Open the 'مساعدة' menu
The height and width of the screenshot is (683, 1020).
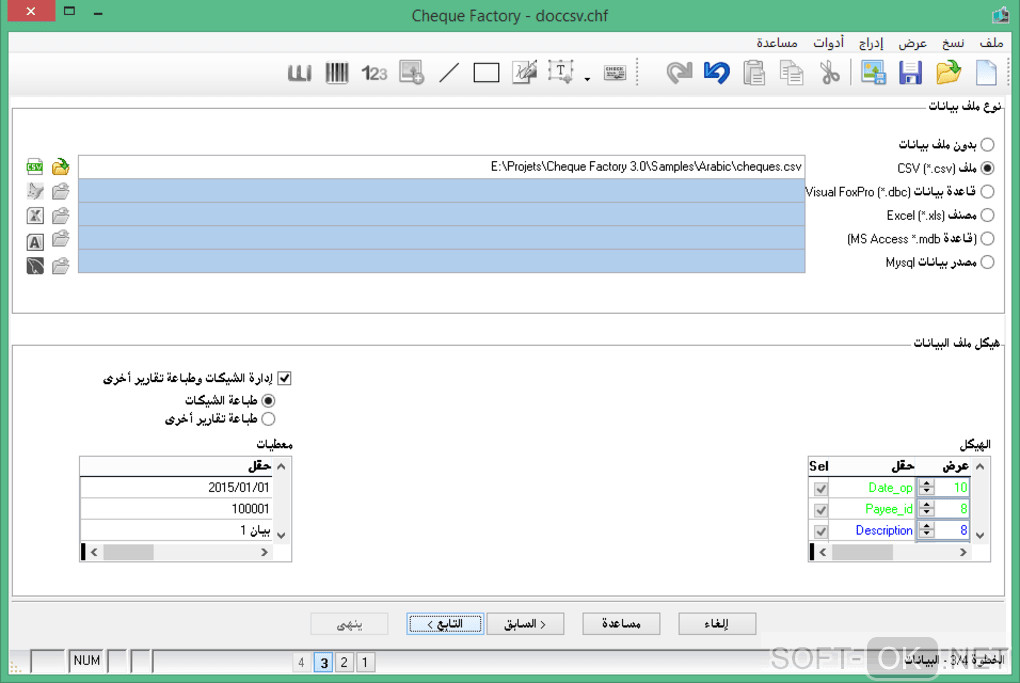point(777,43)
